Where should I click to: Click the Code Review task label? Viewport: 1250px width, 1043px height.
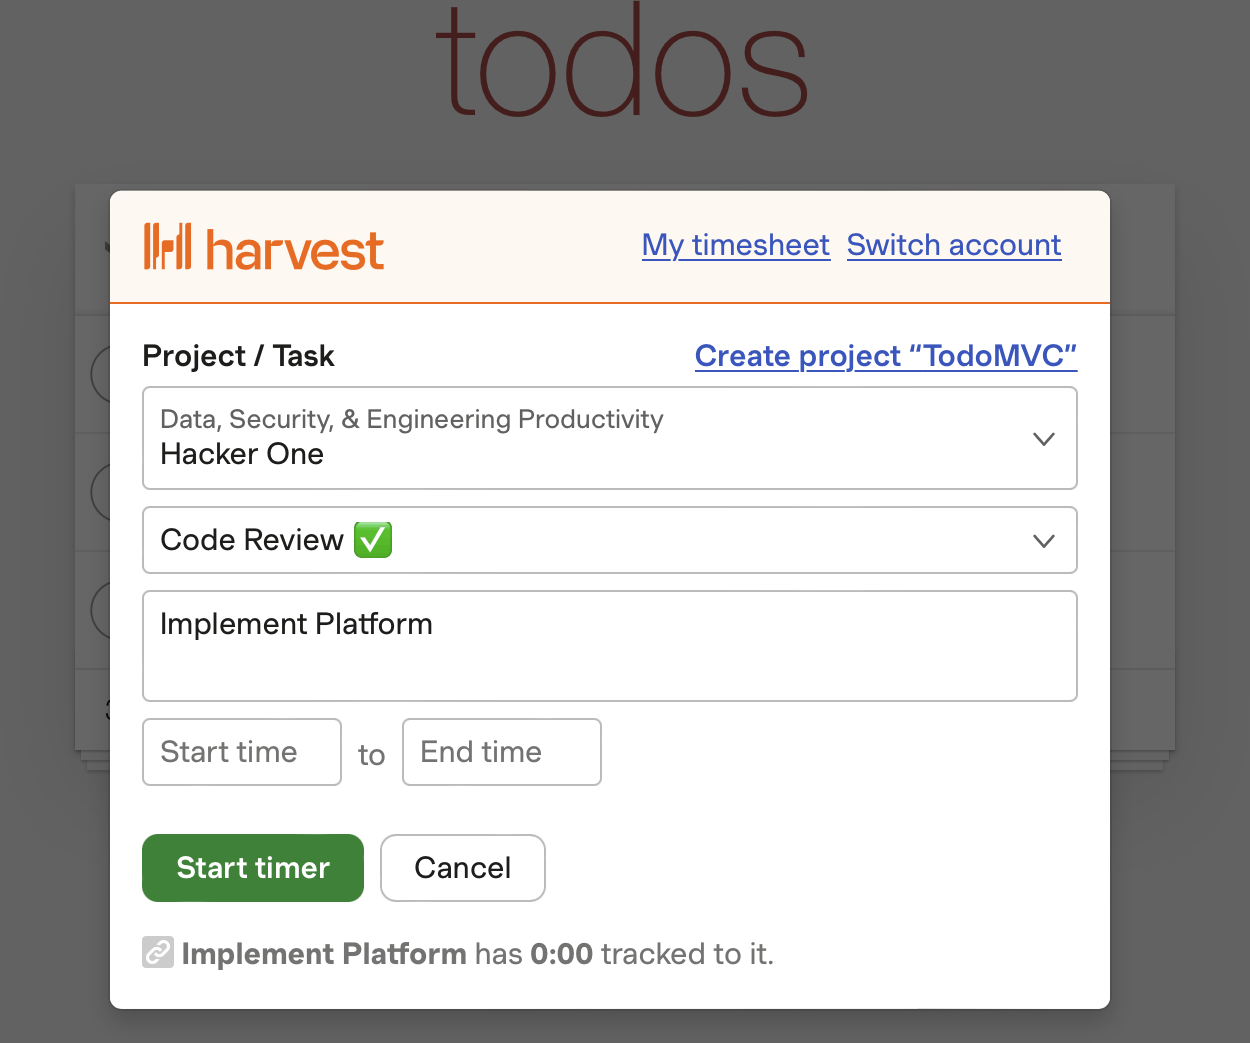(x=252, y=540)
